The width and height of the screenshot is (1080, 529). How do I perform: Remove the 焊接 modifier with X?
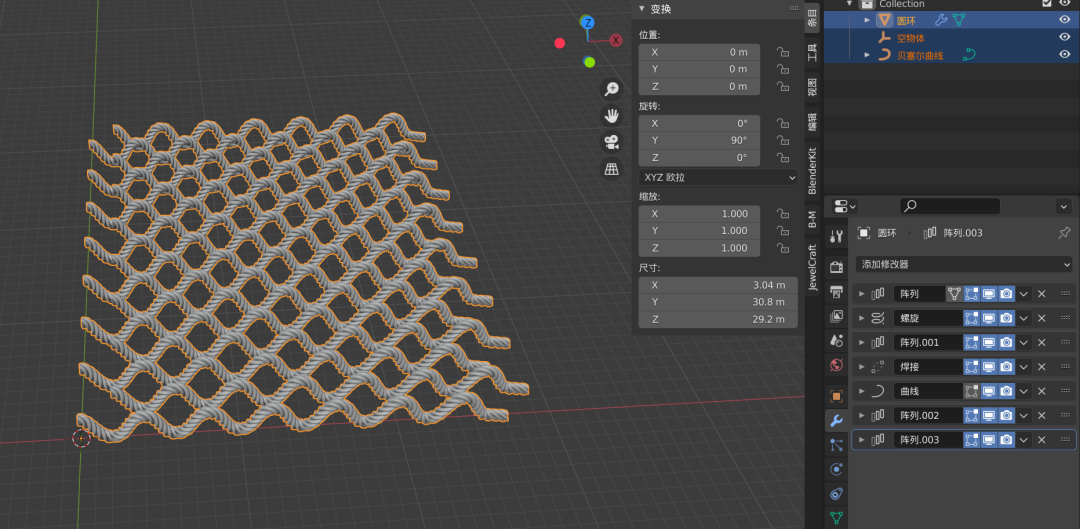[1041, 366]
